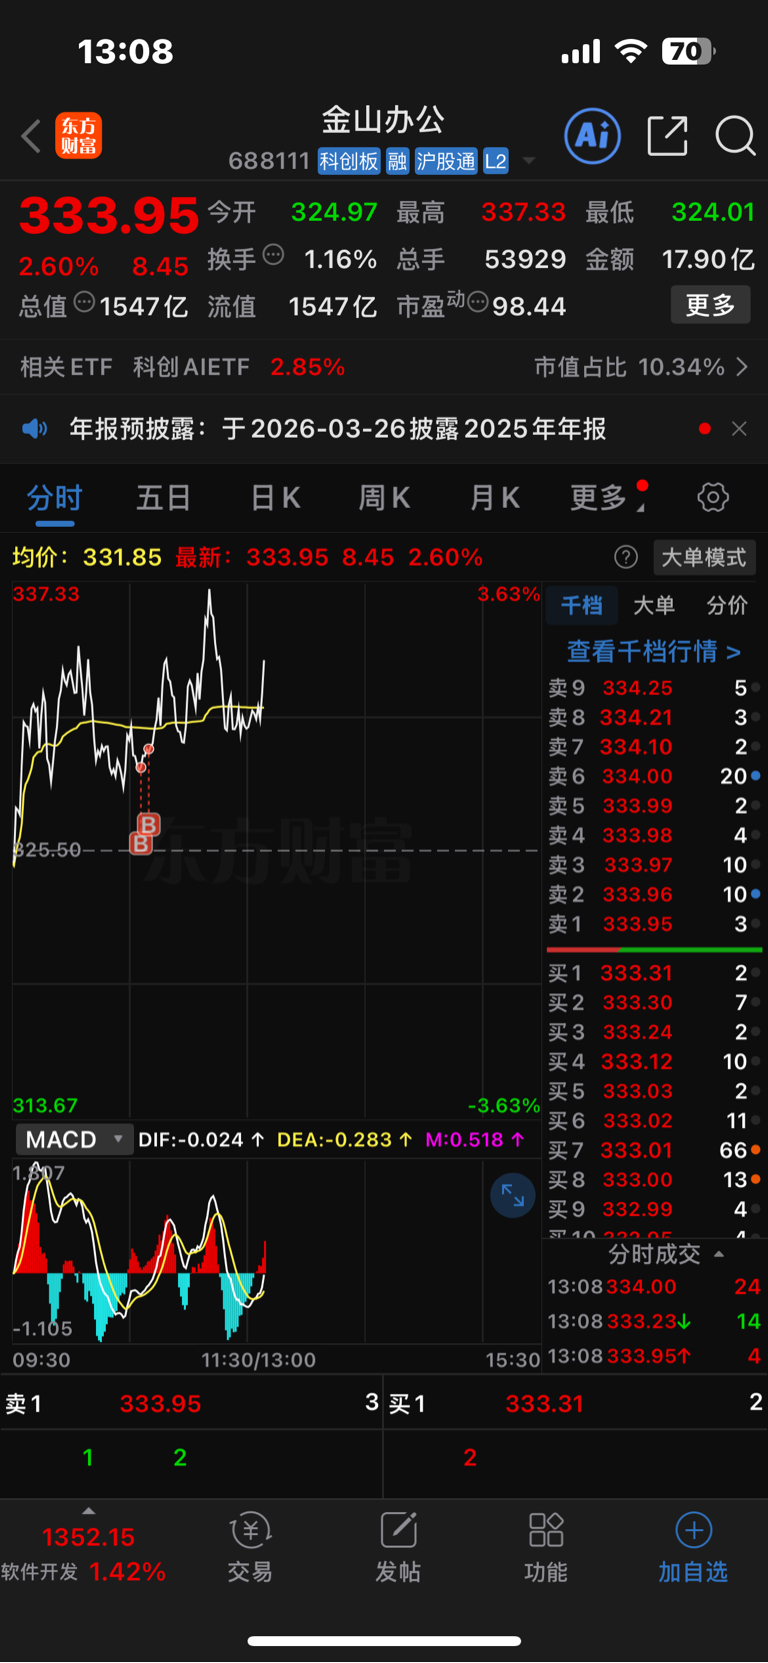The width and height of the screenshot is (768, 1663).
Task: Tap 卖9 row at 334.25
Action: (x=654, y=688)
